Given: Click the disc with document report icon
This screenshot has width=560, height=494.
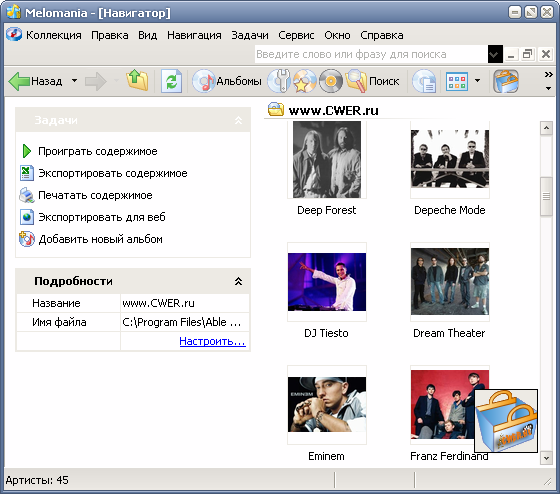Looking at the screenshot, I should 424,81.
